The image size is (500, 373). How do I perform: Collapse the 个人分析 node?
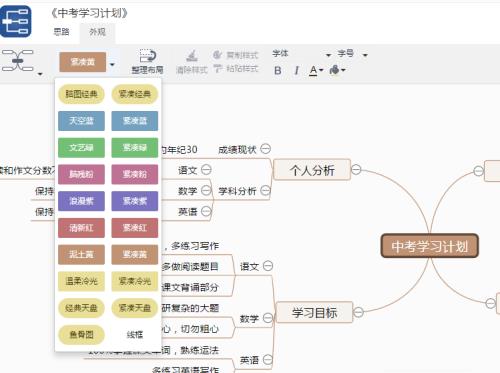tap(356, 169)
